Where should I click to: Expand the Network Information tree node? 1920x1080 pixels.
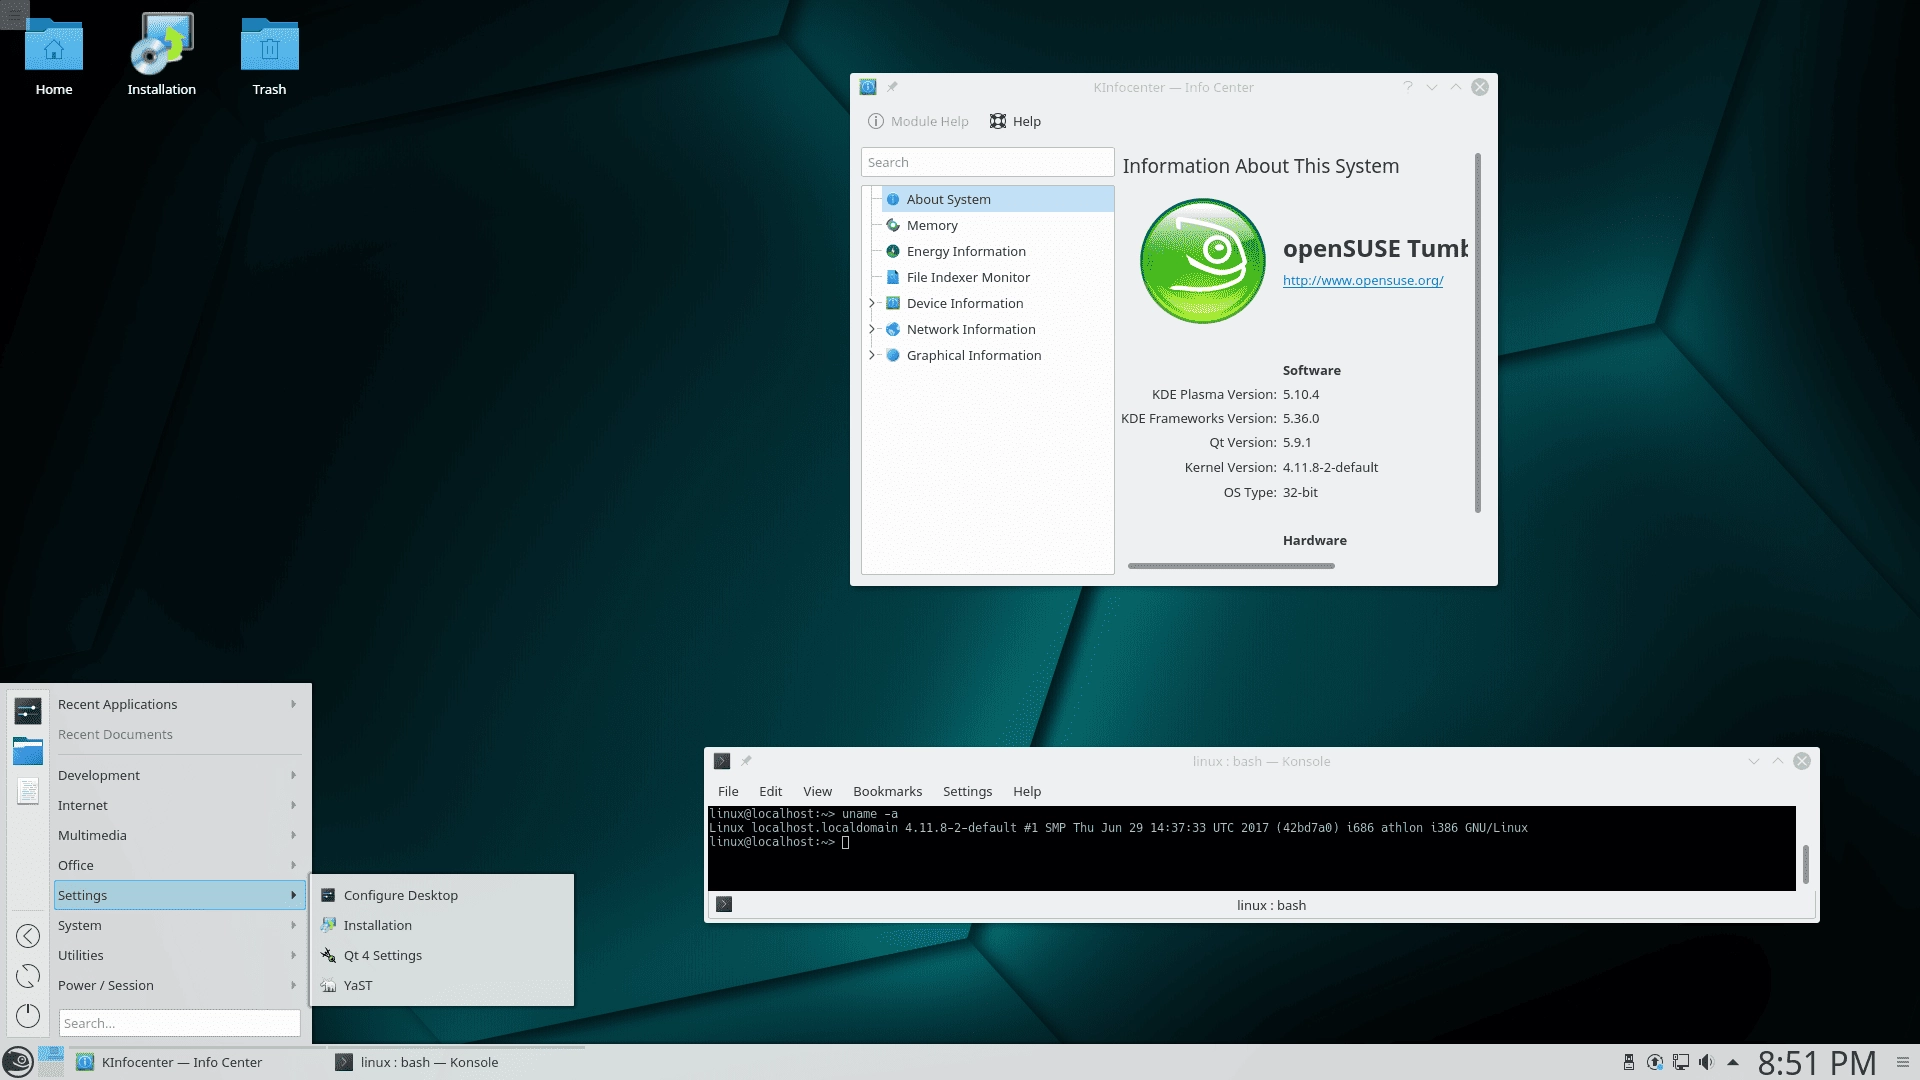coord(872,329)
